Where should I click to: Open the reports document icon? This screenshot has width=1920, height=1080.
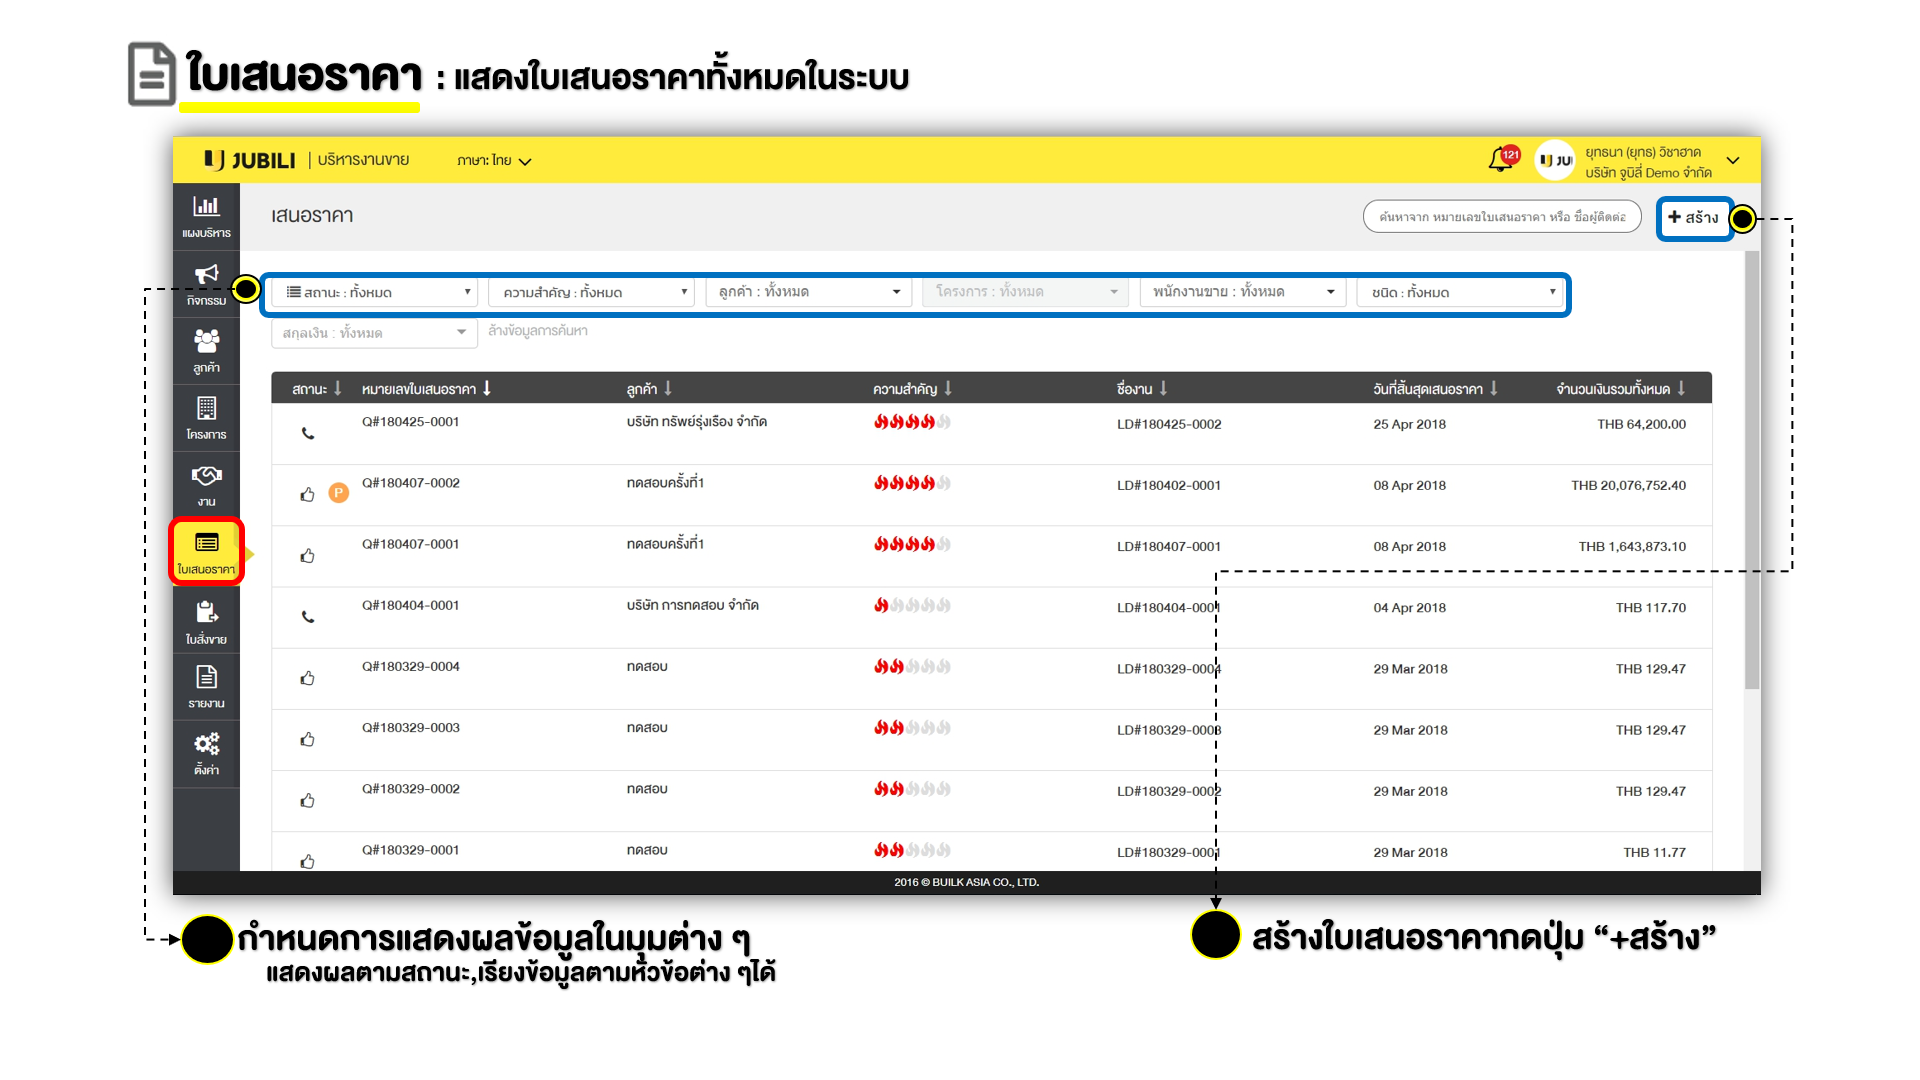206,686
